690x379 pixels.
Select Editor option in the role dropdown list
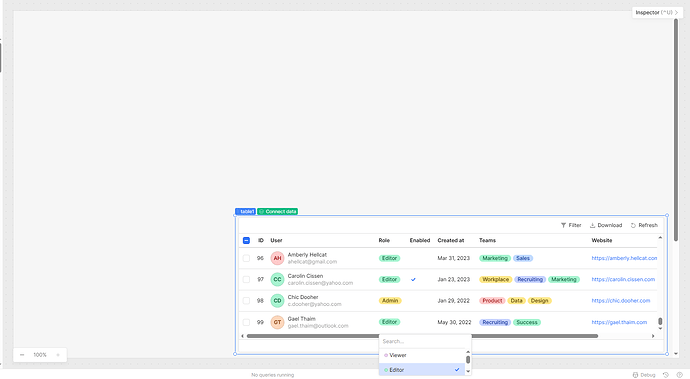422,370
